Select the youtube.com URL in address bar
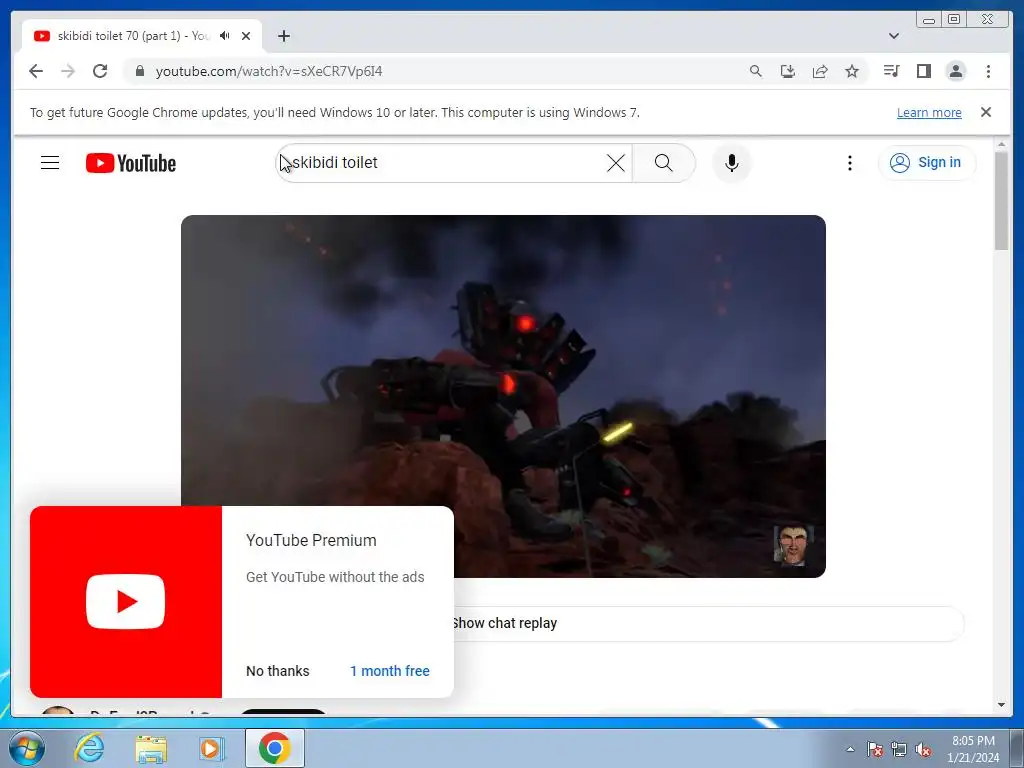1024x768 pixels. click(268, 71)
